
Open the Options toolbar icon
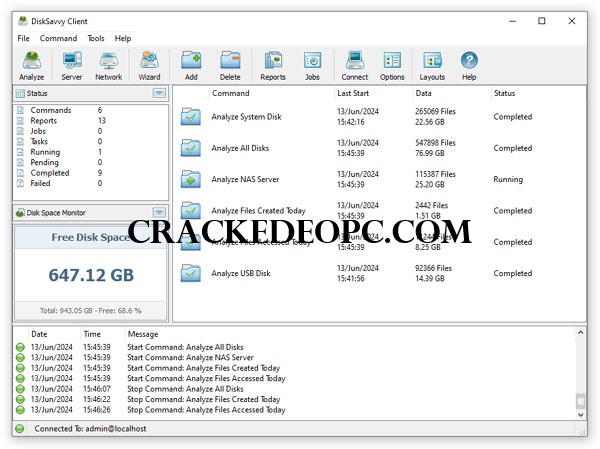[x=392, y=61]
